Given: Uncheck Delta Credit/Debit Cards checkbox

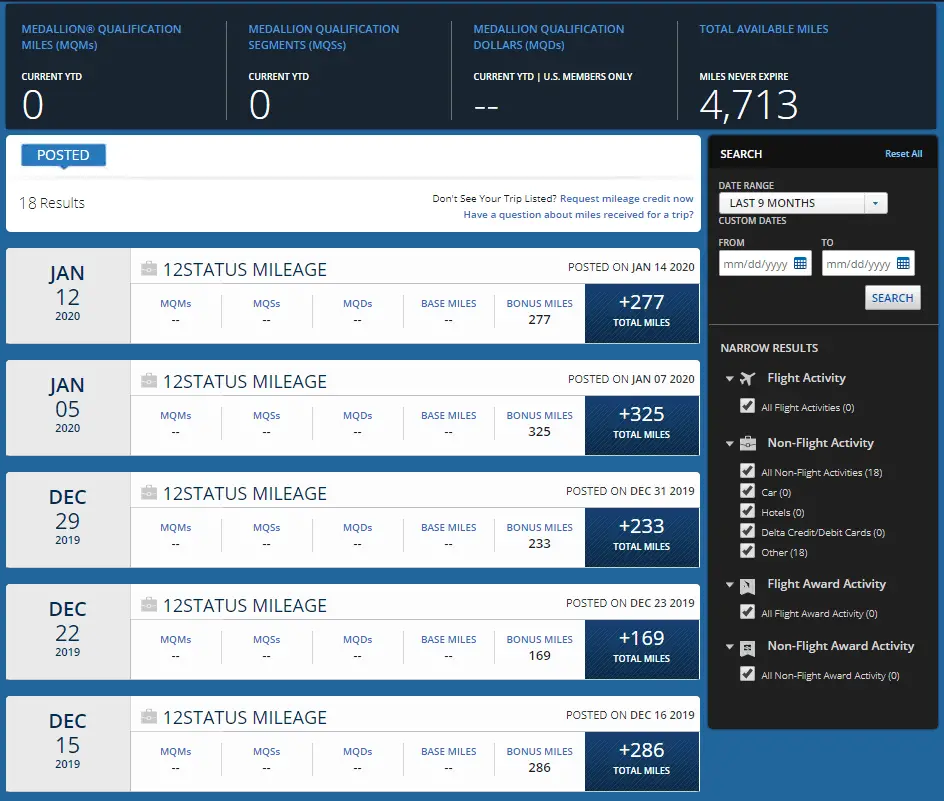Looking at the screenshot, I should point(747,531).
